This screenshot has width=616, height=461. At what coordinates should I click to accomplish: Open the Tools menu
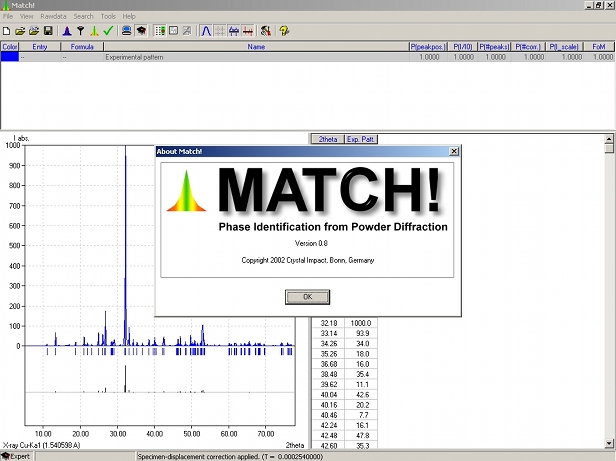point(108,17)
